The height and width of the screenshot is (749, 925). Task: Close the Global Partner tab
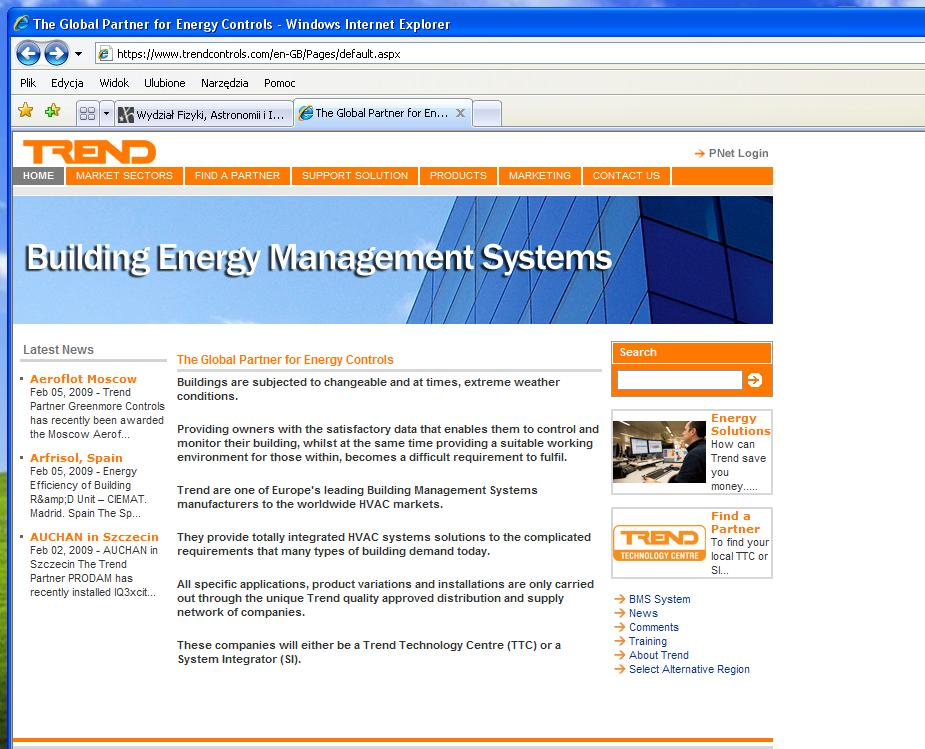[x=461, y=113]
